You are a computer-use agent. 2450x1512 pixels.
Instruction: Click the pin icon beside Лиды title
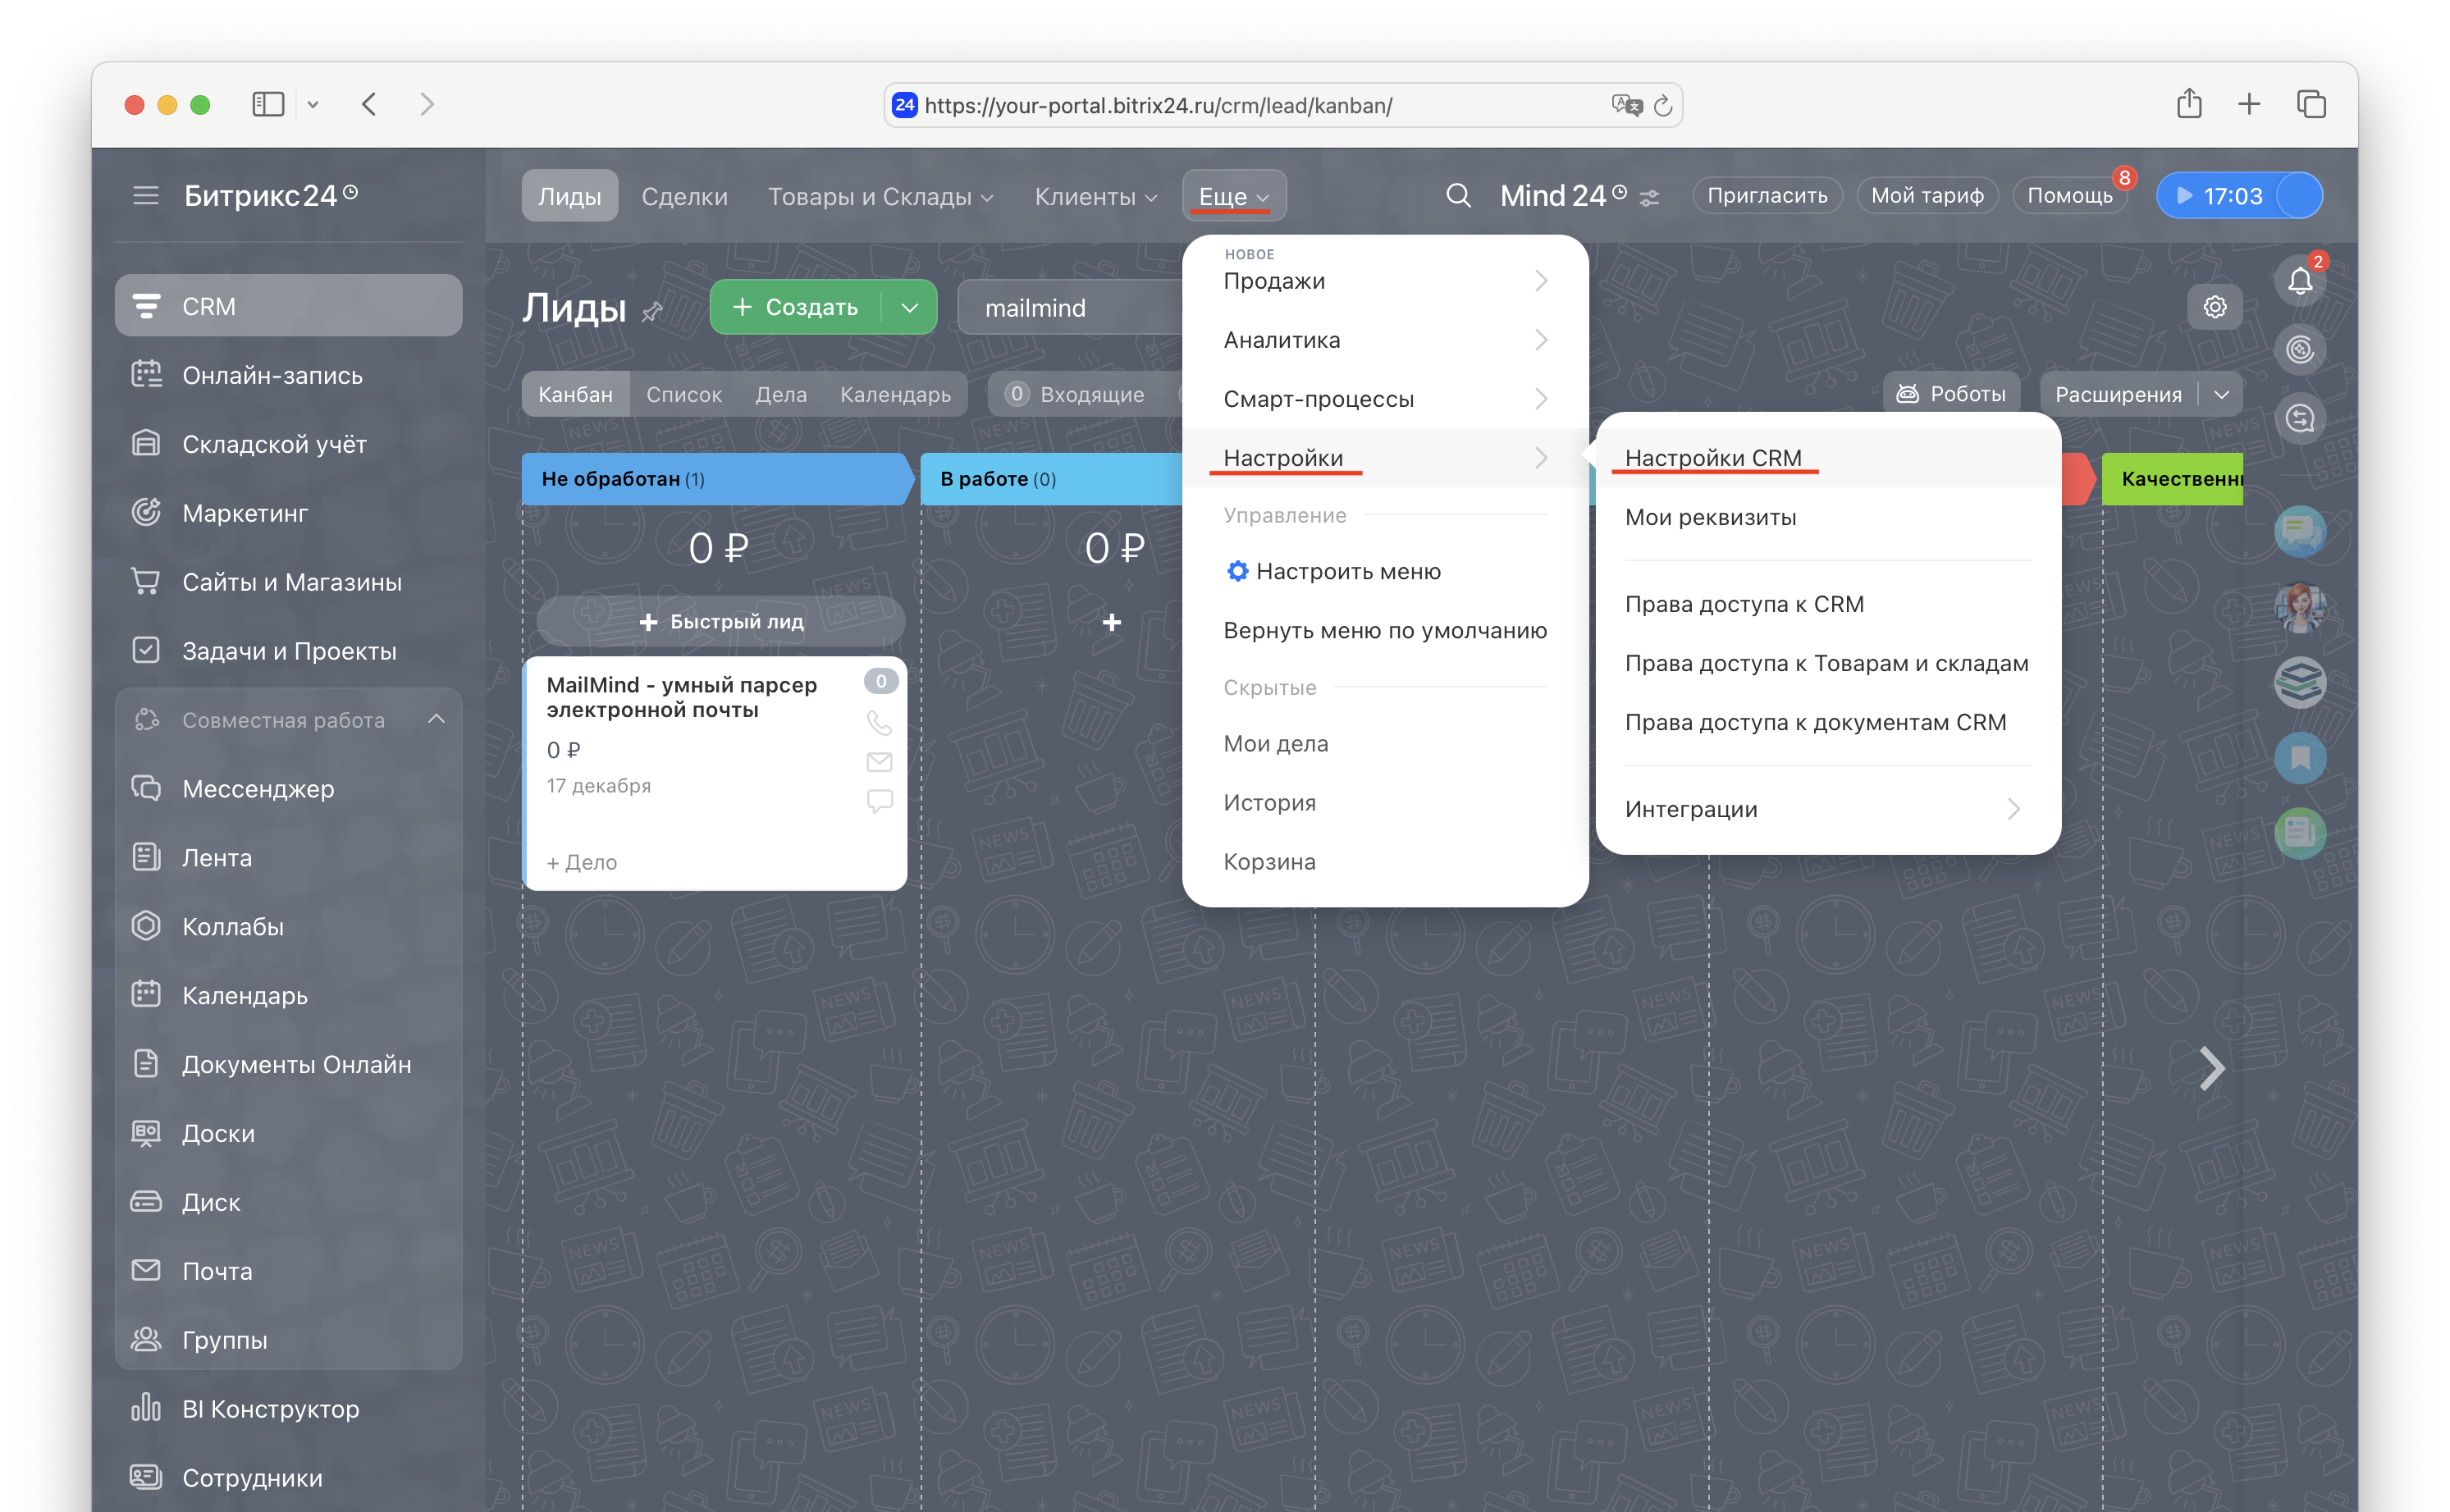point(652,312)
